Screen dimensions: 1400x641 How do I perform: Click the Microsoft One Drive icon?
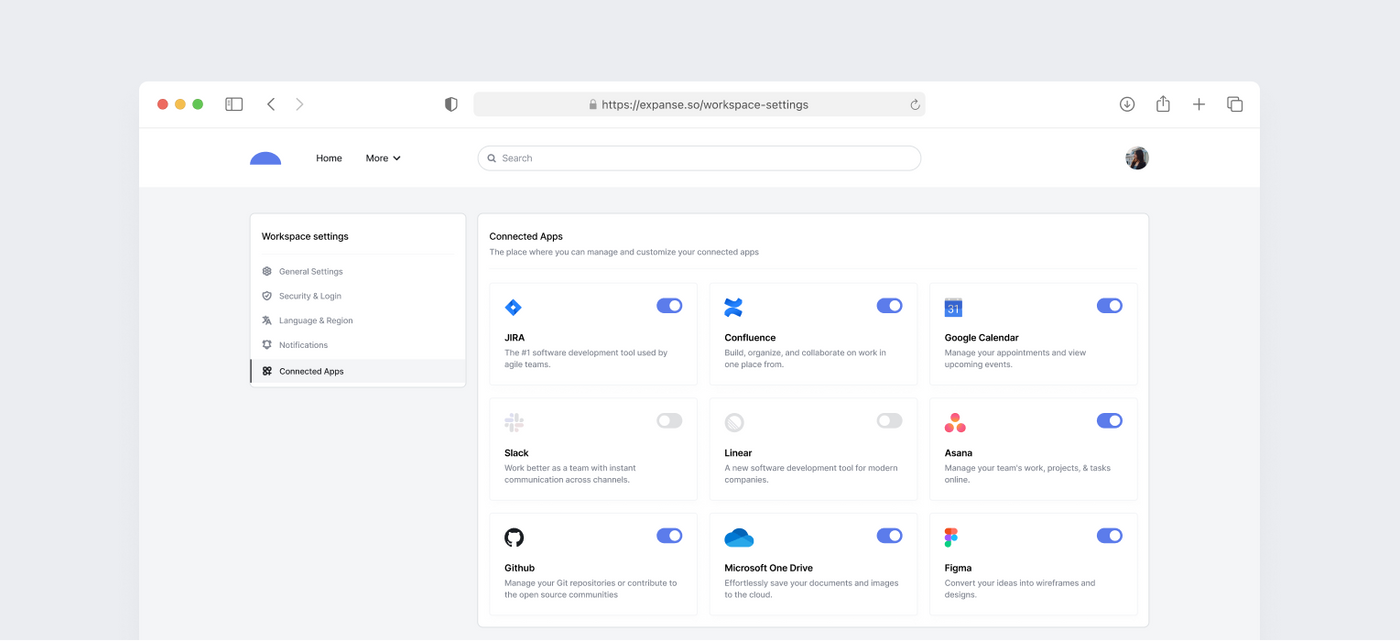[738, 536]
